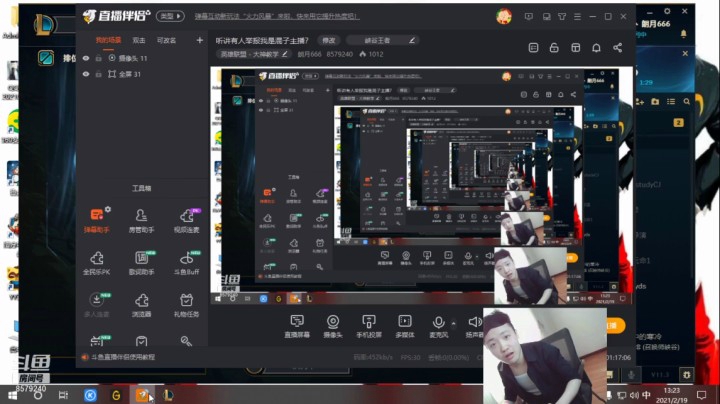This screenshot has width=720, height=404.
Task: Add a new scene with plus button
Action: pos(200,40)
